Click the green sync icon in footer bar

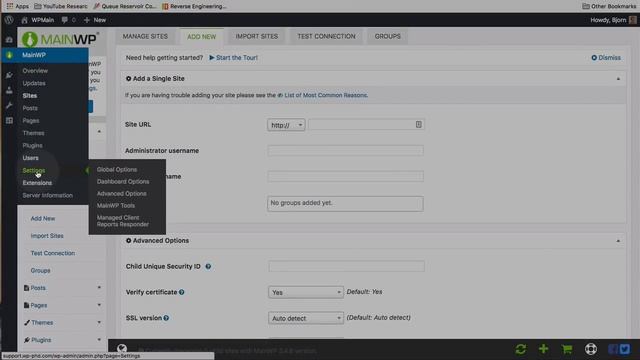coord(520,349)
